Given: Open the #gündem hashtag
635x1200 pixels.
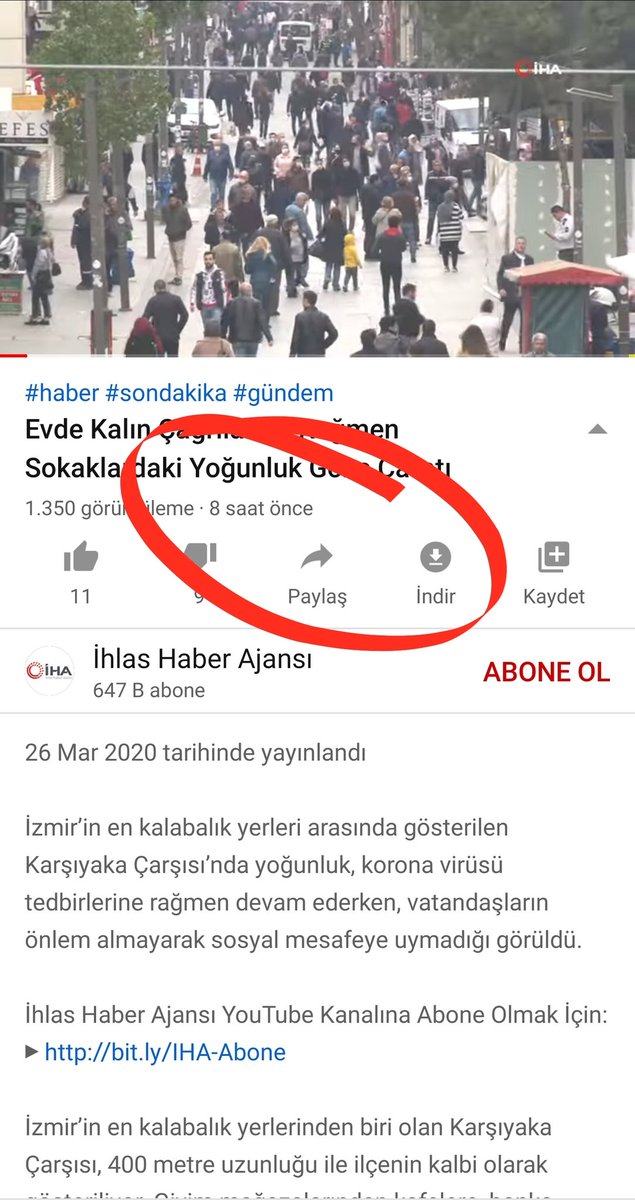Looking at the screenshot, I should click(x=283, y=393).
